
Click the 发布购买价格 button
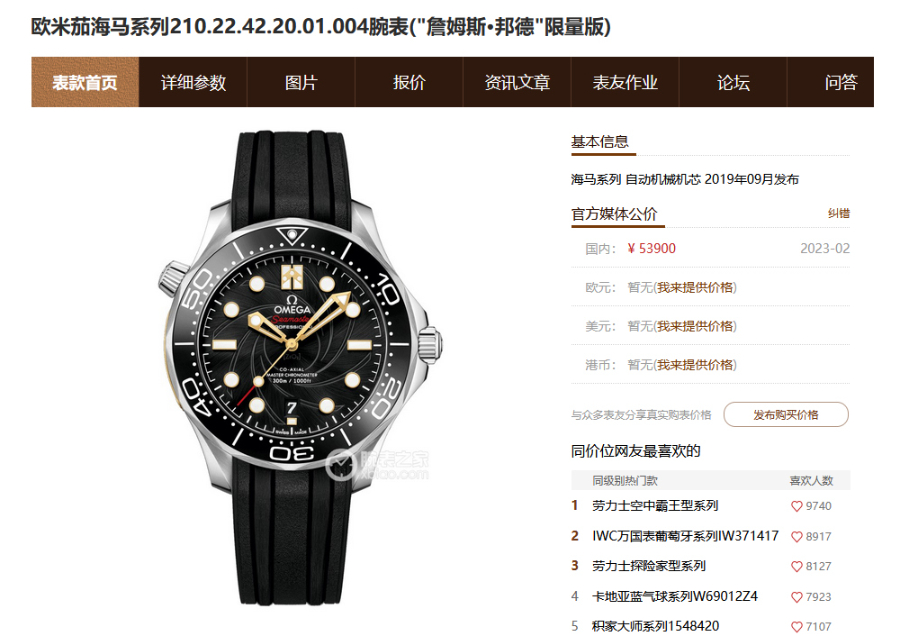pos(786,414)
